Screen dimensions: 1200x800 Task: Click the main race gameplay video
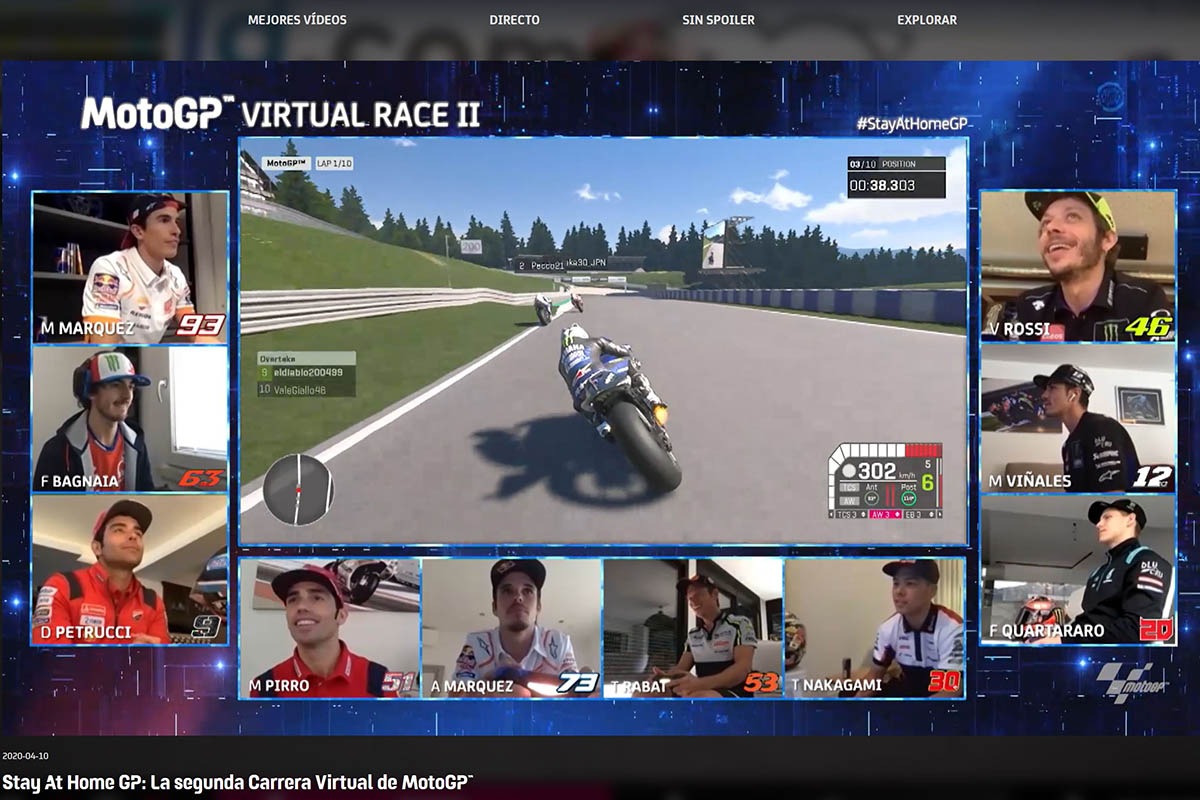pyautogui.click(x=603, y=341)
